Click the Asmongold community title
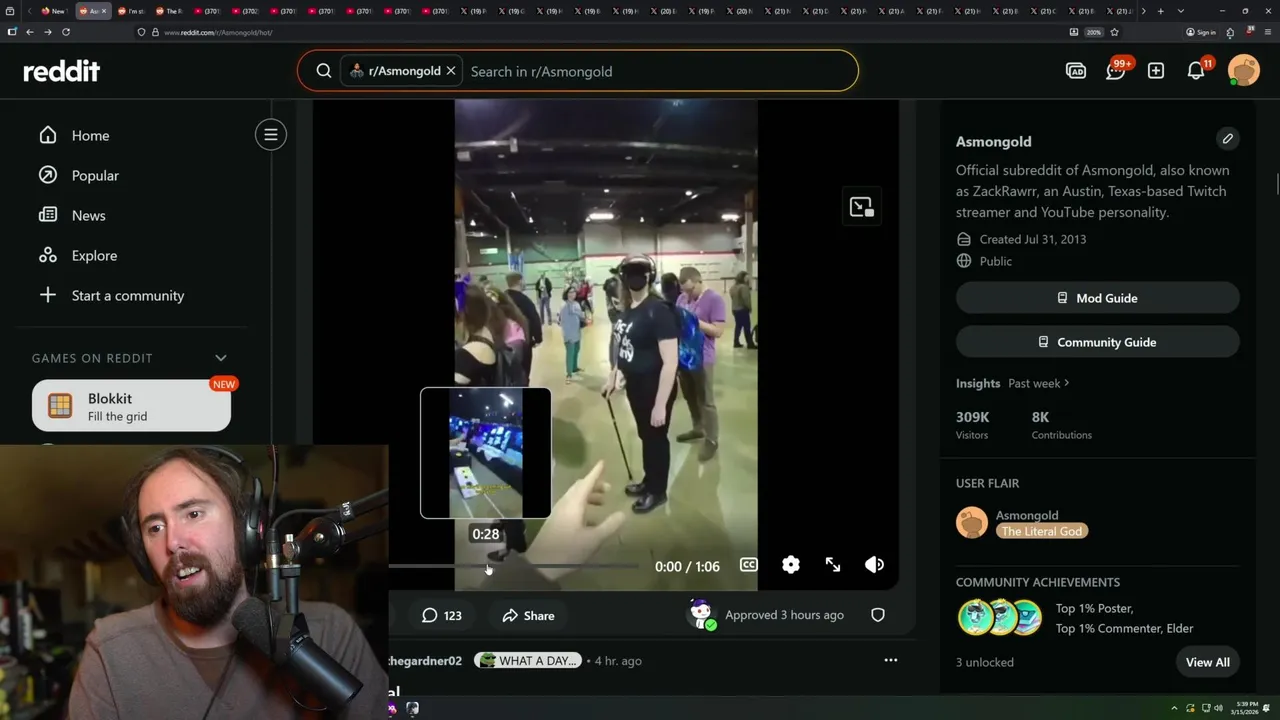Viewport: 1280px width, 720px height. [993, 141]
